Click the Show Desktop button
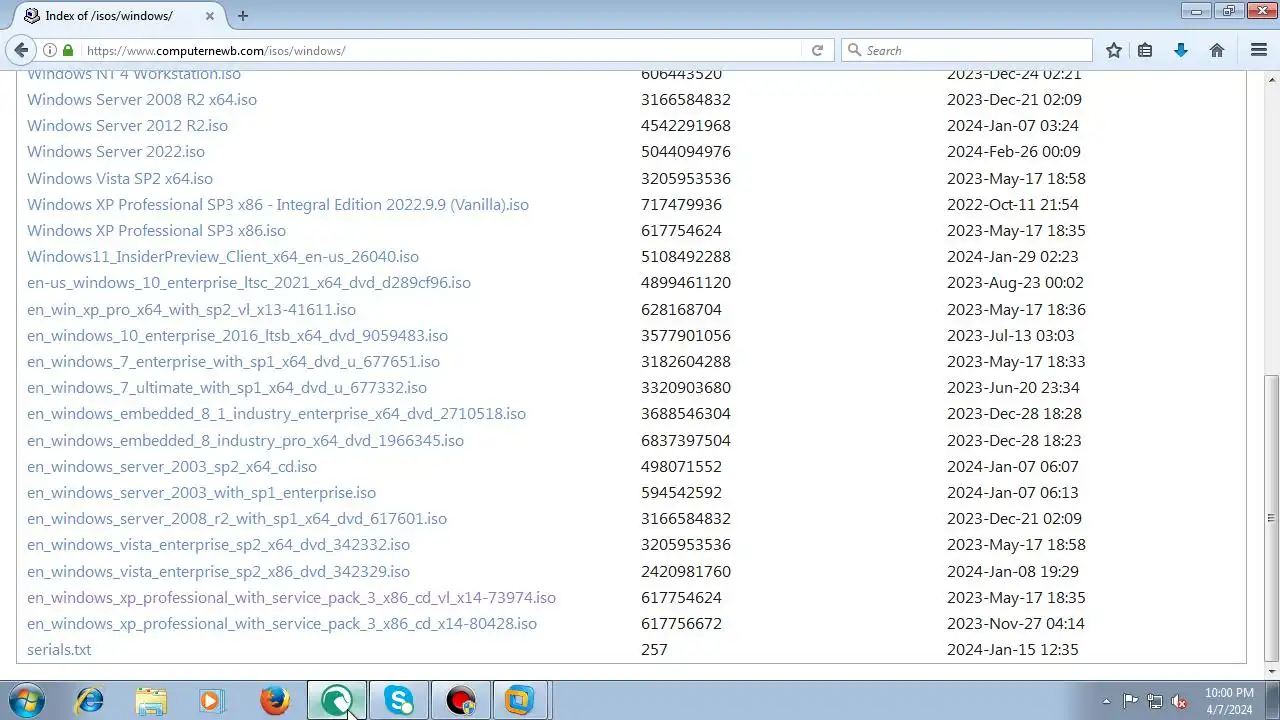The image size is (1280, 720). coord(1272,700)
